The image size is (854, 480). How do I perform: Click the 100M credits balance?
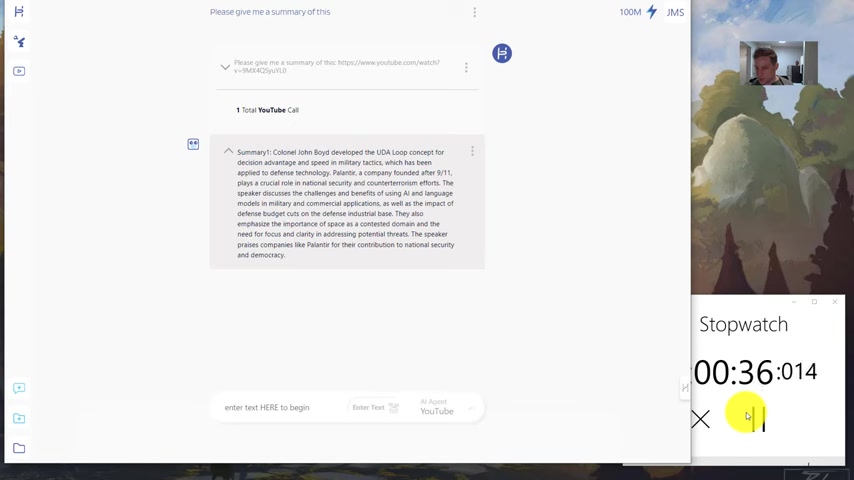point(630,12)
